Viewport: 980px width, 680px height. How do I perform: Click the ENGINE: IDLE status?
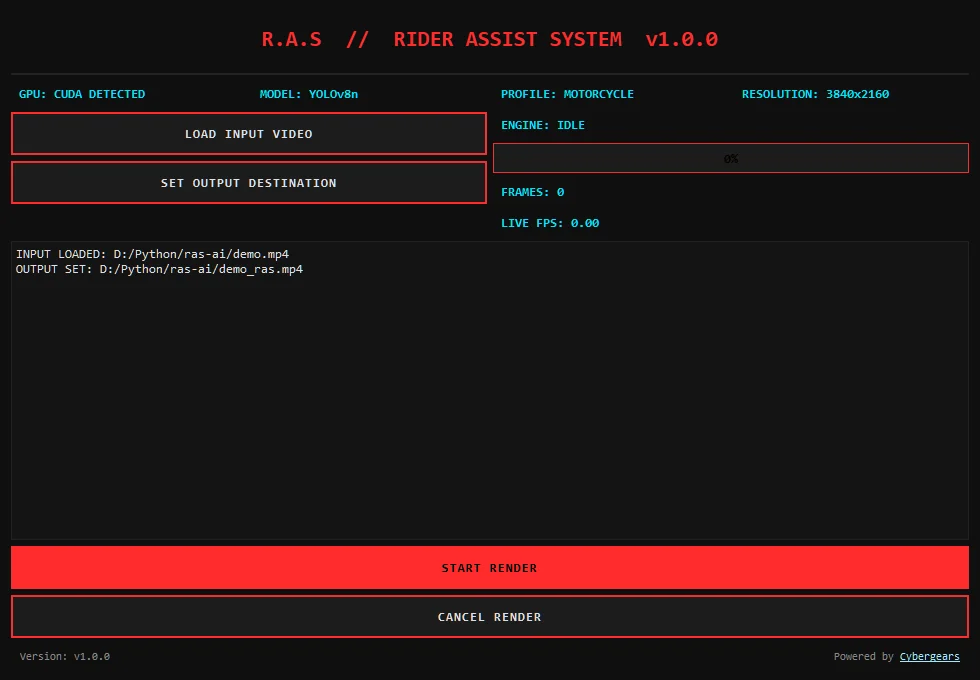coord(543,125)
